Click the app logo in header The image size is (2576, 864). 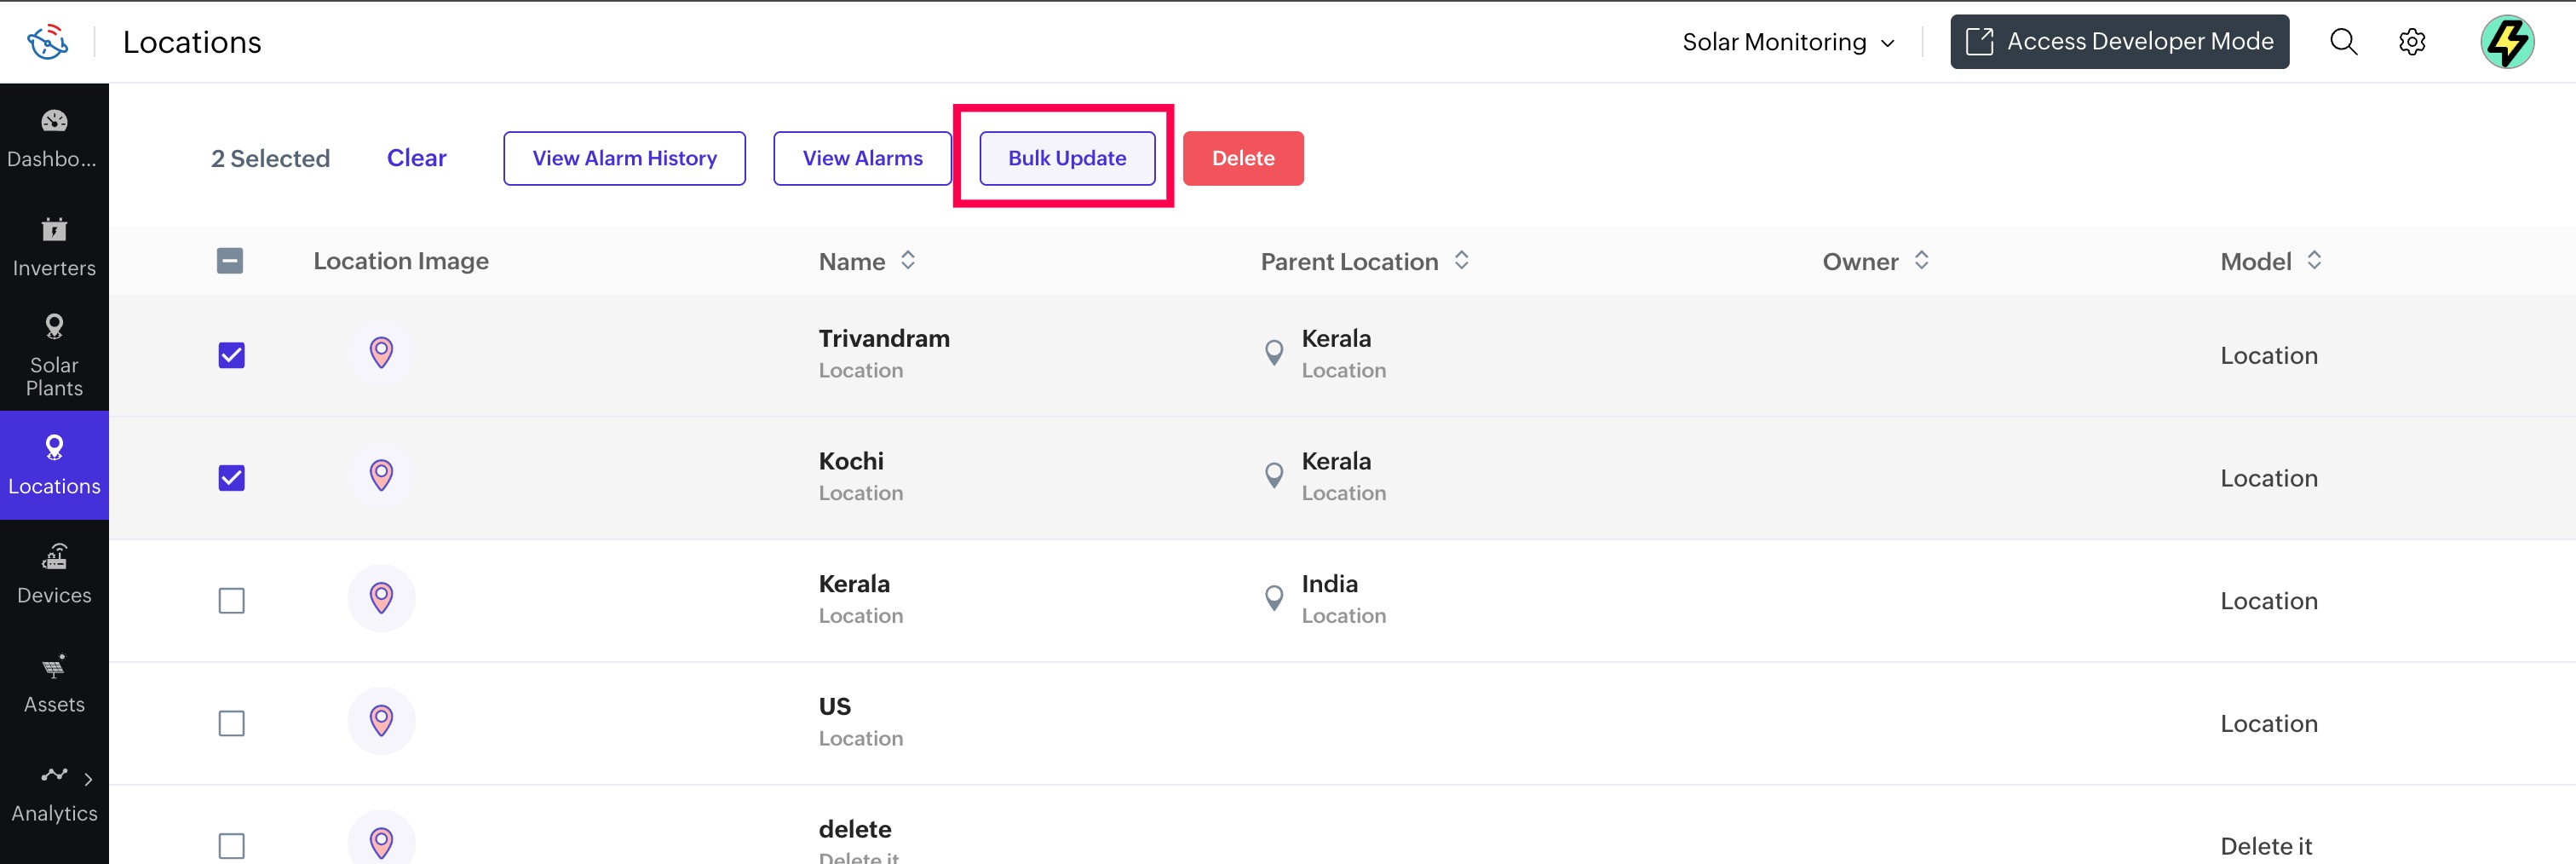[x=47, y=42]
